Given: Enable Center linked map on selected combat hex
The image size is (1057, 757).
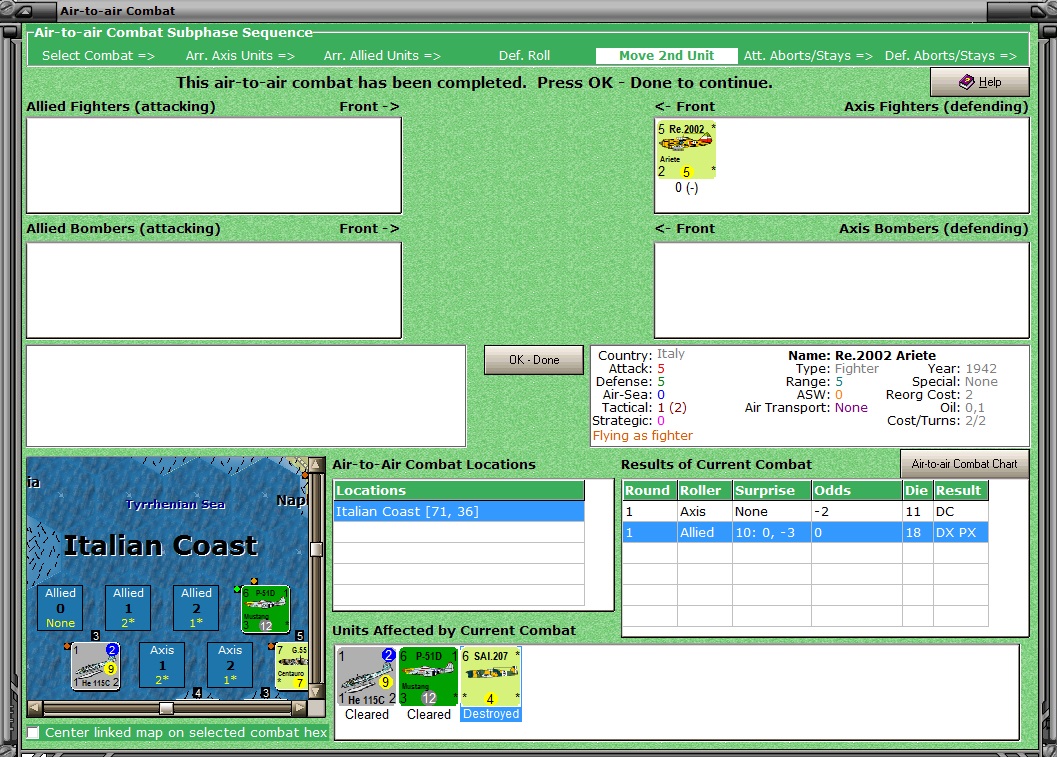Looking at the screenshot, I should click(33, 732).
